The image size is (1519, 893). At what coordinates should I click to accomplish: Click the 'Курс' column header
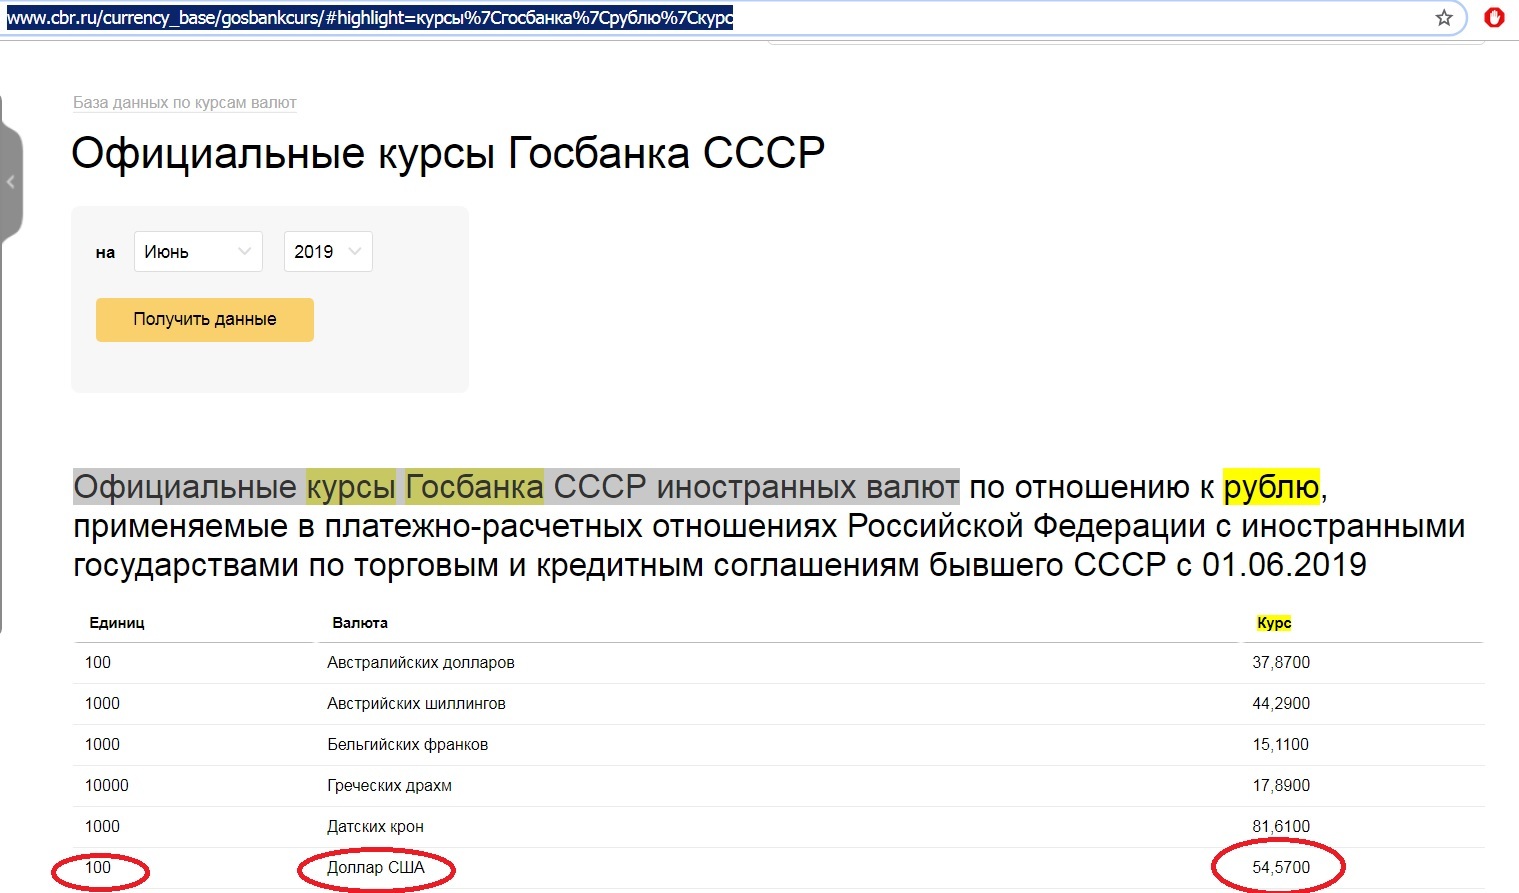coord(1274,622)
